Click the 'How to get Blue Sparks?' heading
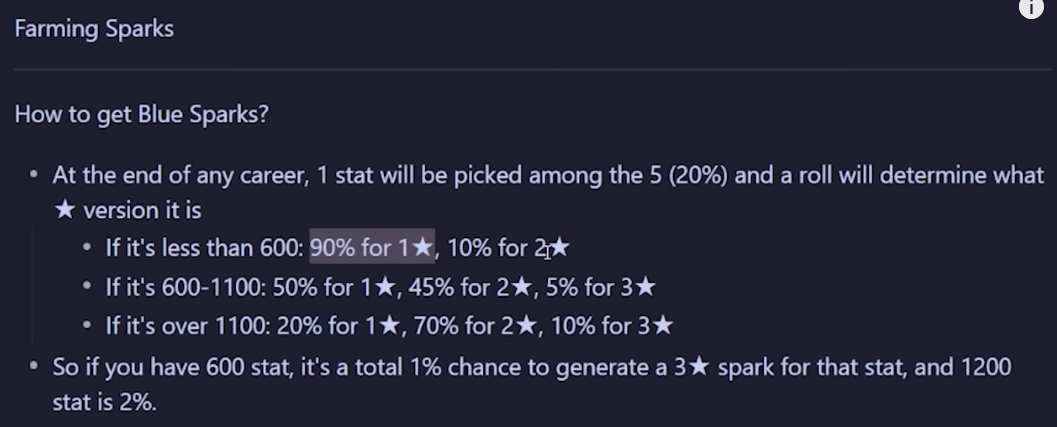This screenshot has height=427, width=1057. point(141,115)
